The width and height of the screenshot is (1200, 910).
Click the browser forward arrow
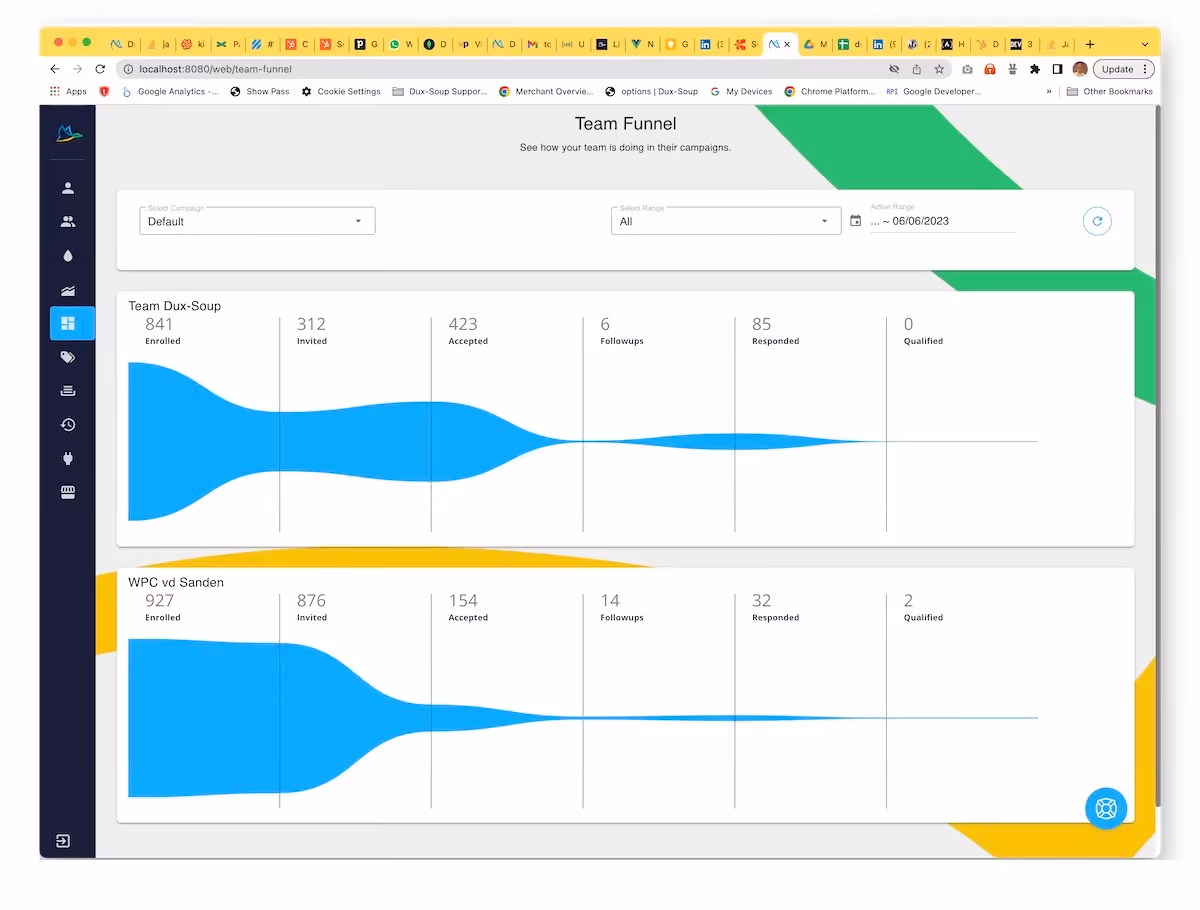pyautogui.click(x=77, y=69)
